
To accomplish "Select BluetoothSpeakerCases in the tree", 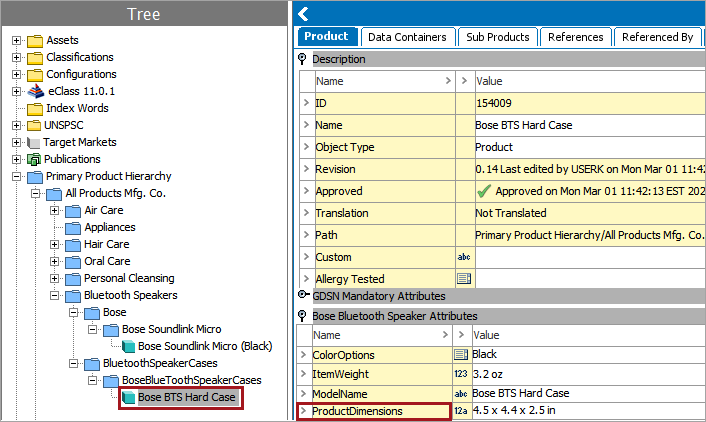I will point(160,363).
